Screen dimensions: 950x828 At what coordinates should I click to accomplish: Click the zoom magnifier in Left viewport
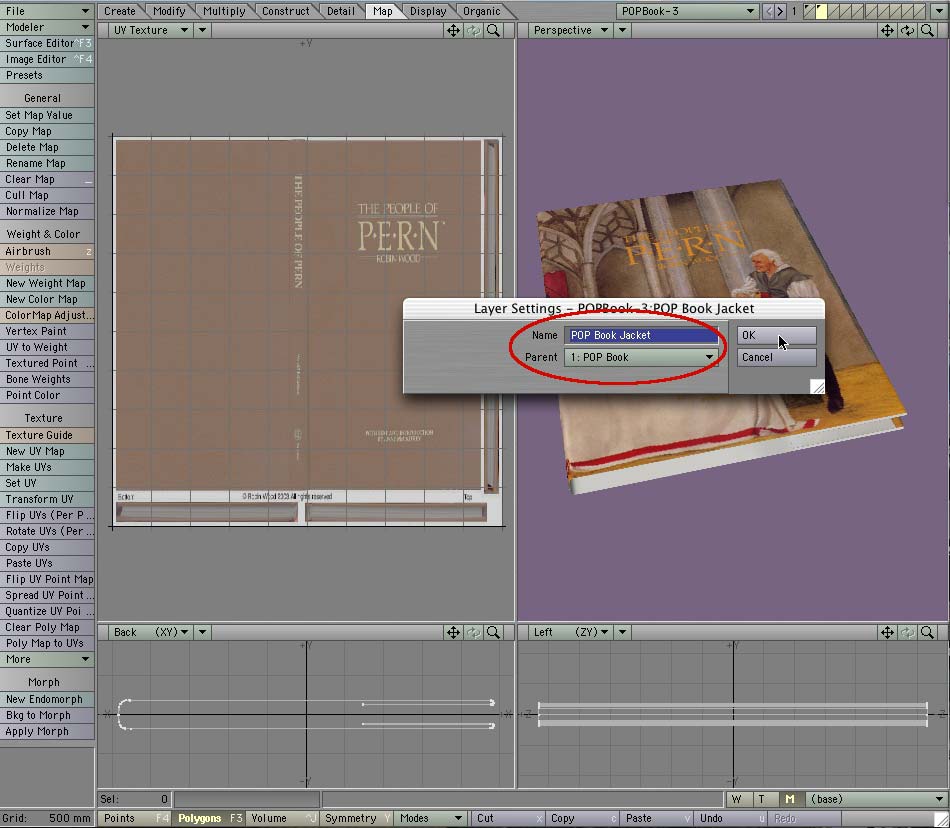pos(927,632)
